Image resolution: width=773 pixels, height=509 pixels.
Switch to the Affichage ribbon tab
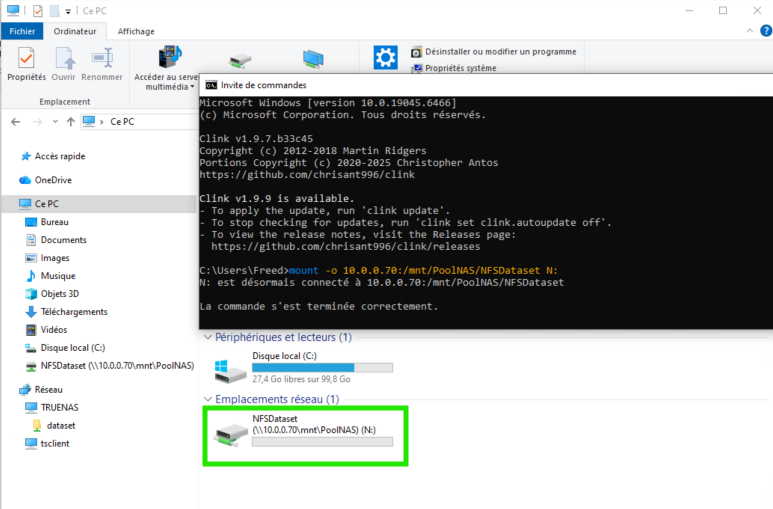tap(136, 31)
